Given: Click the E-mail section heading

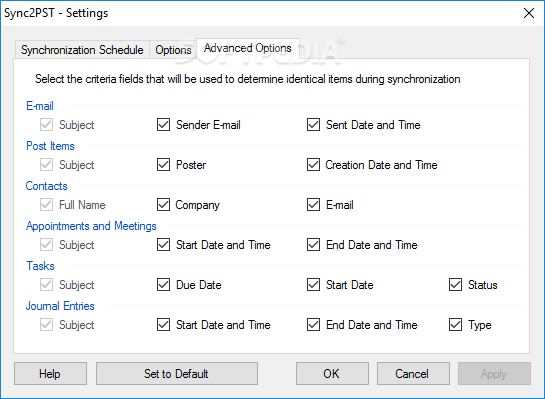Looking at the screenshot, I should pos(40,106).
